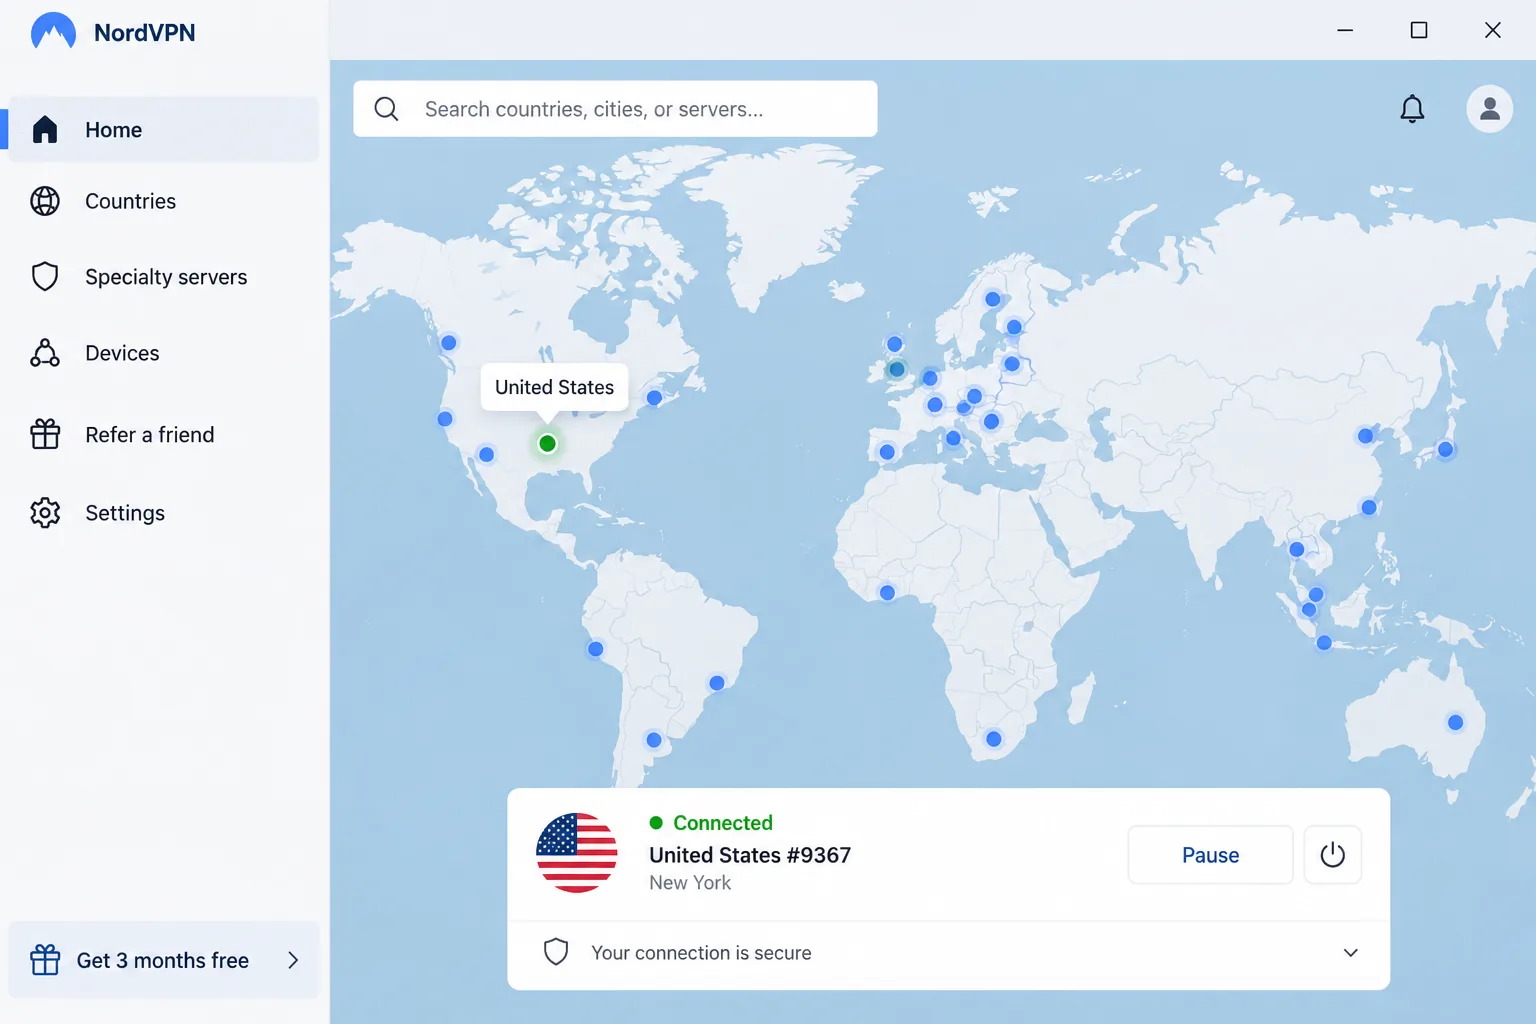The height and width of the screenshot is (1024, 1536).
Task: Select the South Africa server map pin
Action: point(993,739)
